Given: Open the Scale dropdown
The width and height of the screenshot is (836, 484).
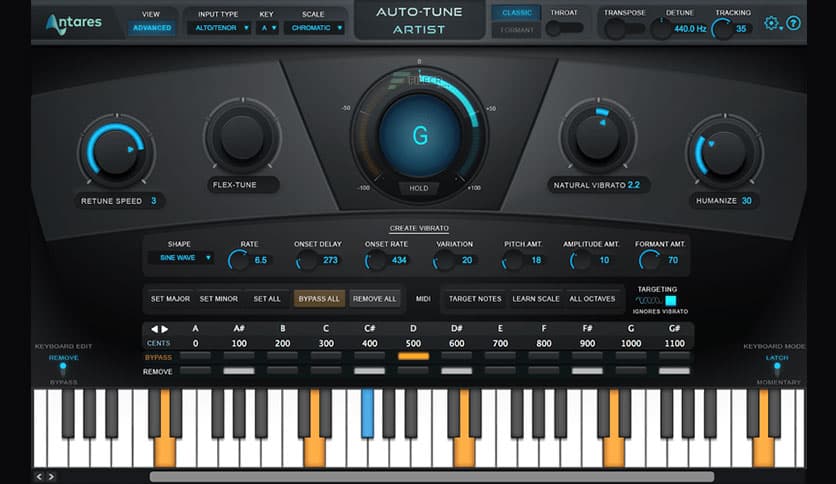Looking at the screenshot, I should click(x=314, y=28).
